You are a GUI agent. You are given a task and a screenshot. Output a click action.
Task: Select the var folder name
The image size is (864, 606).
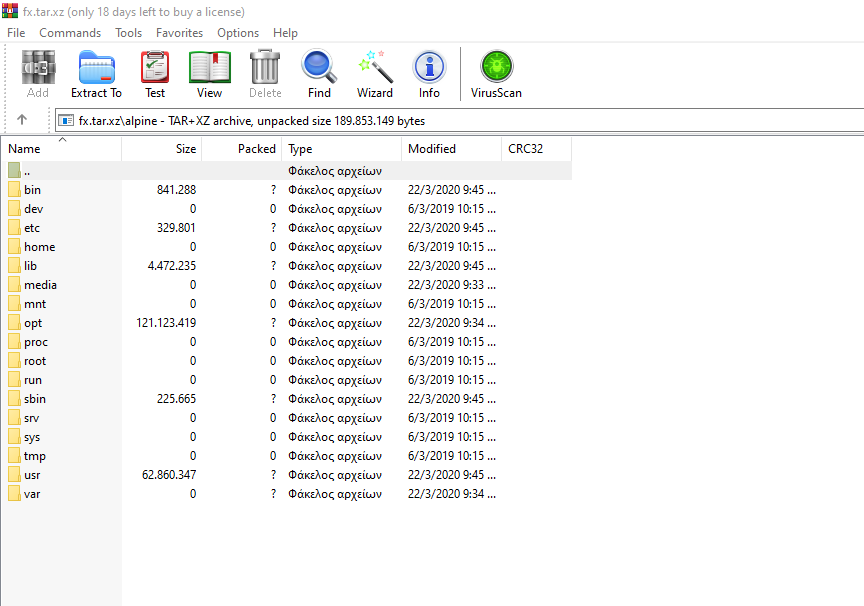coord(32,494)
